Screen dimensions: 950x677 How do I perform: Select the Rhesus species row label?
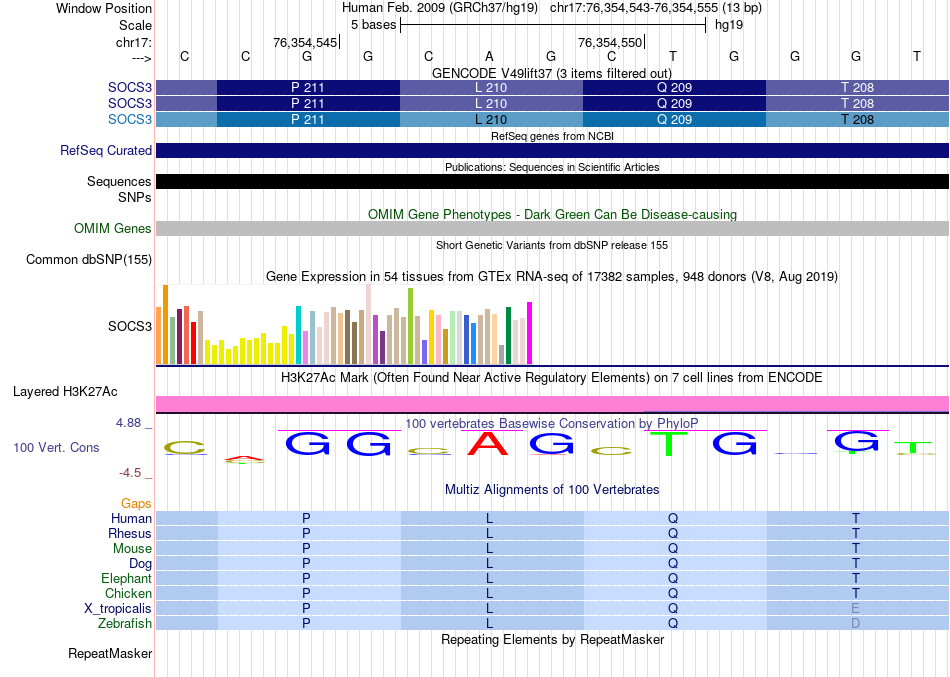tap(130, 533)
